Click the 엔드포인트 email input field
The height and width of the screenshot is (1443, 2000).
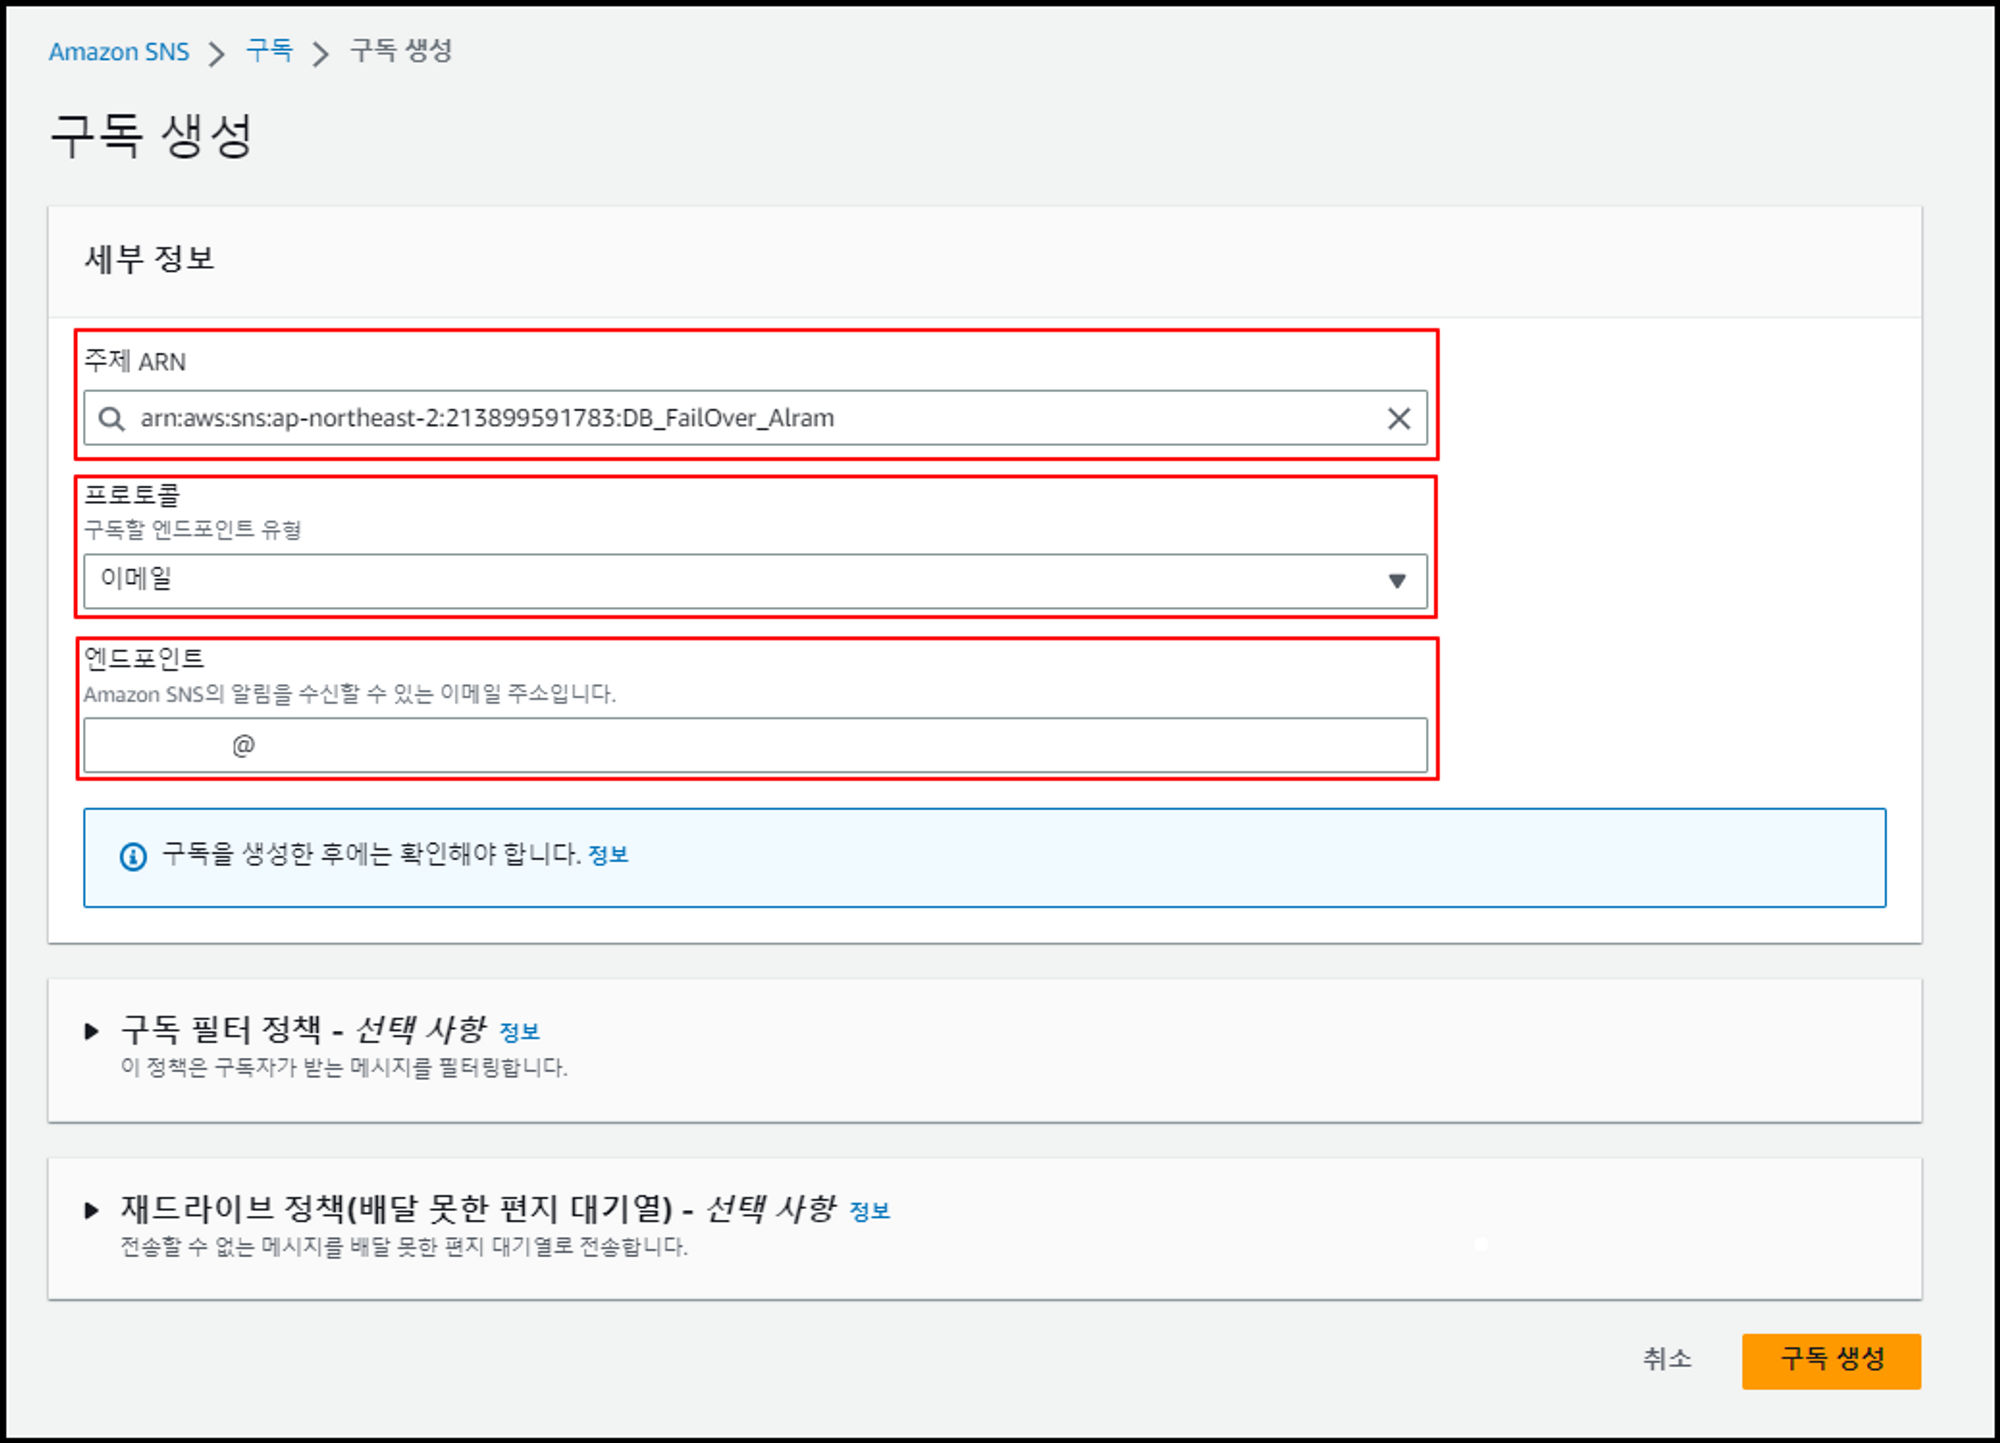(x=755, y=745)
